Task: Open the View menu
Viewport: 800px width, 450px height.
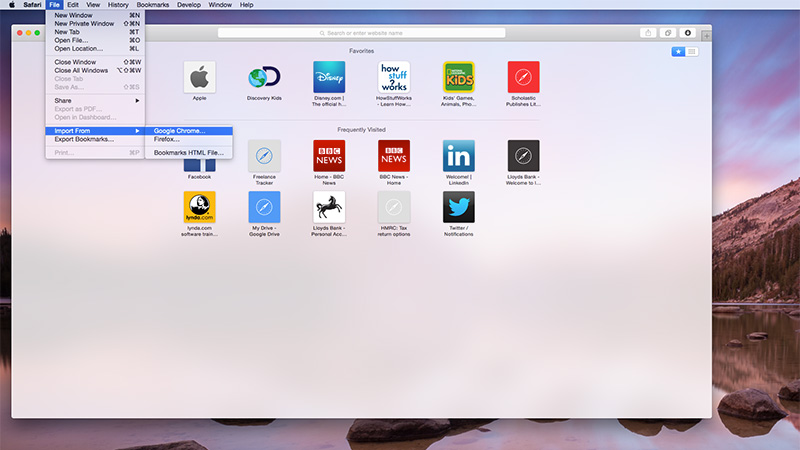Action: pyautogui.click(x=93, y=5)
